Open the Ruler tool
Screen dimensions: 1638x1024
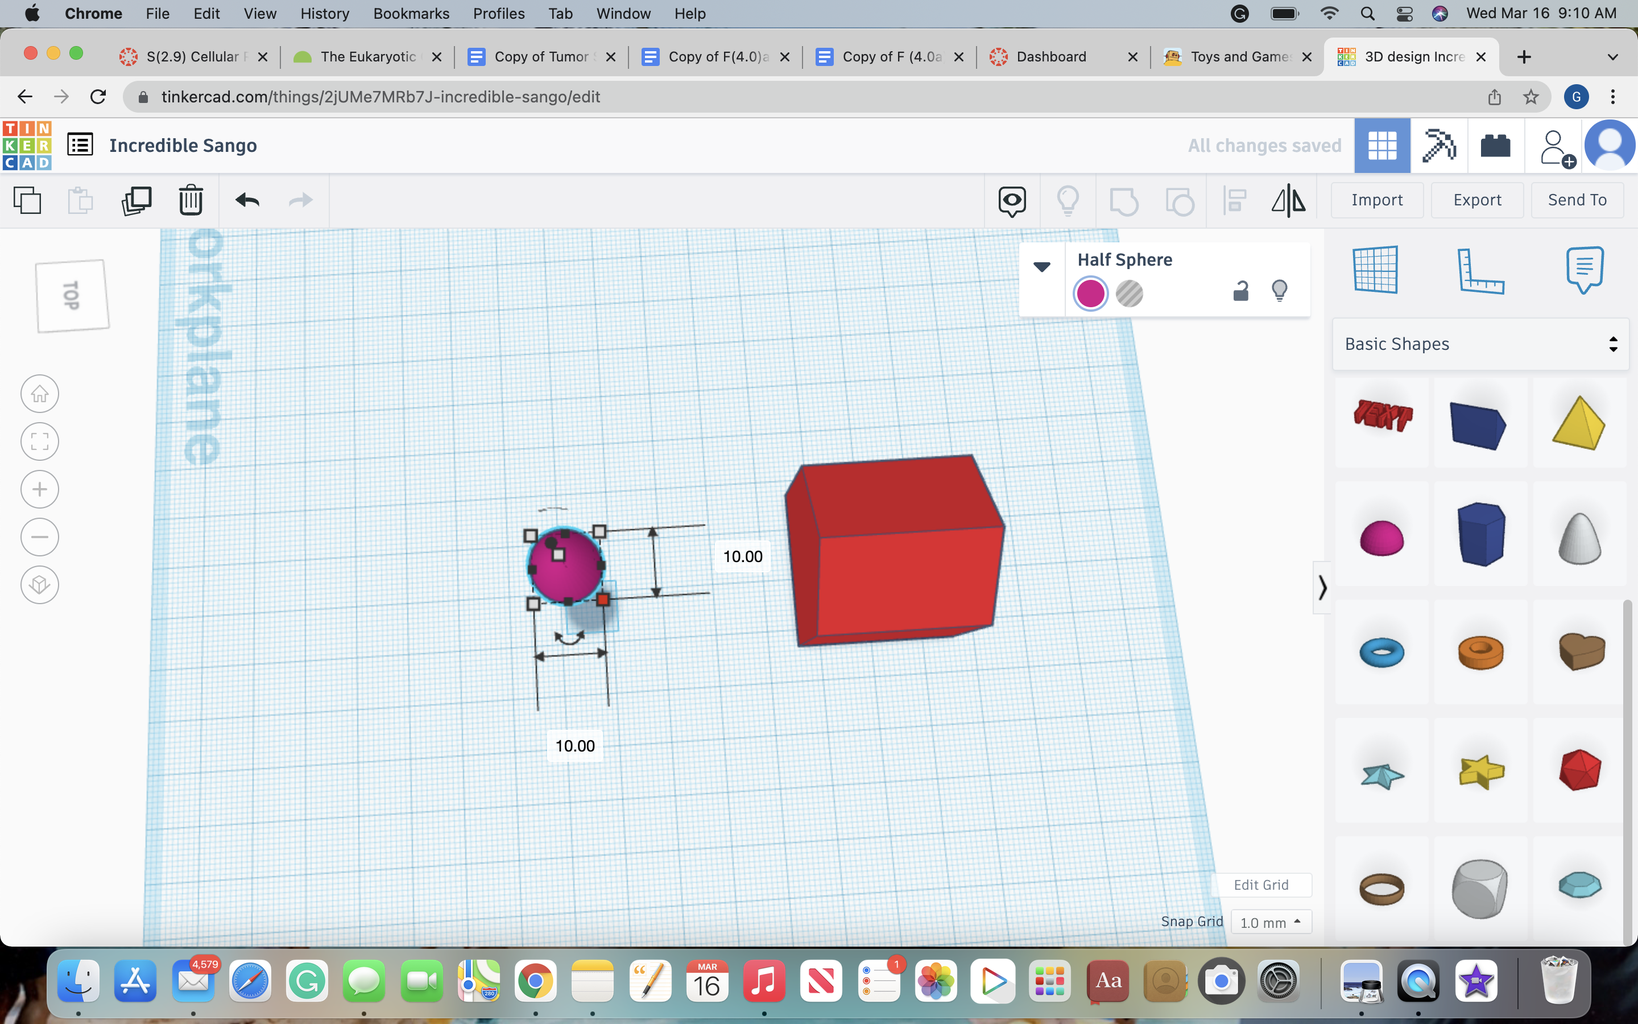[1480, 270]
